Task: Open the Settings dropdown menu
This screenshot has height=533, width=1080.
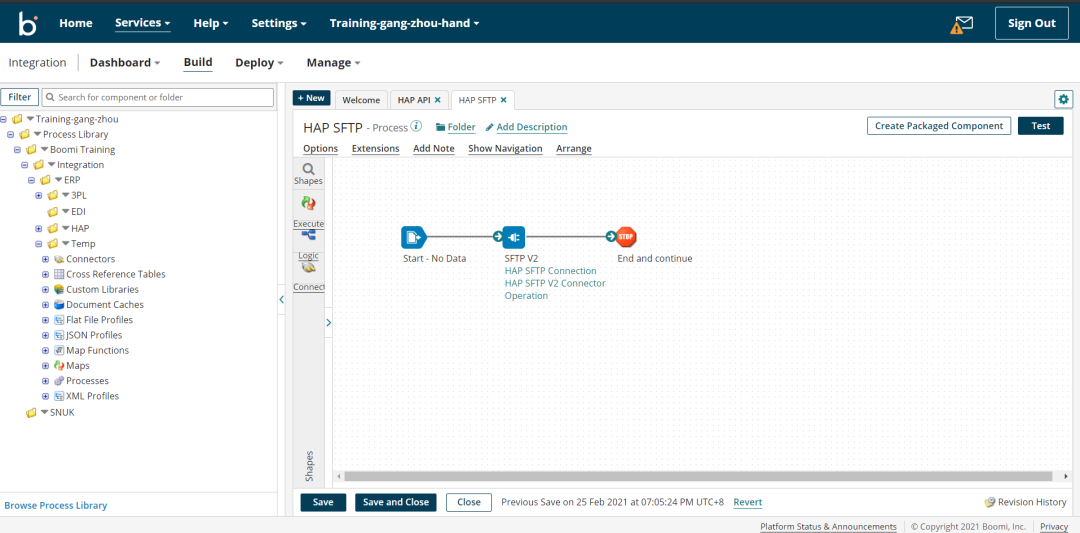Action: pyautogui.click(x=279, y=23)
